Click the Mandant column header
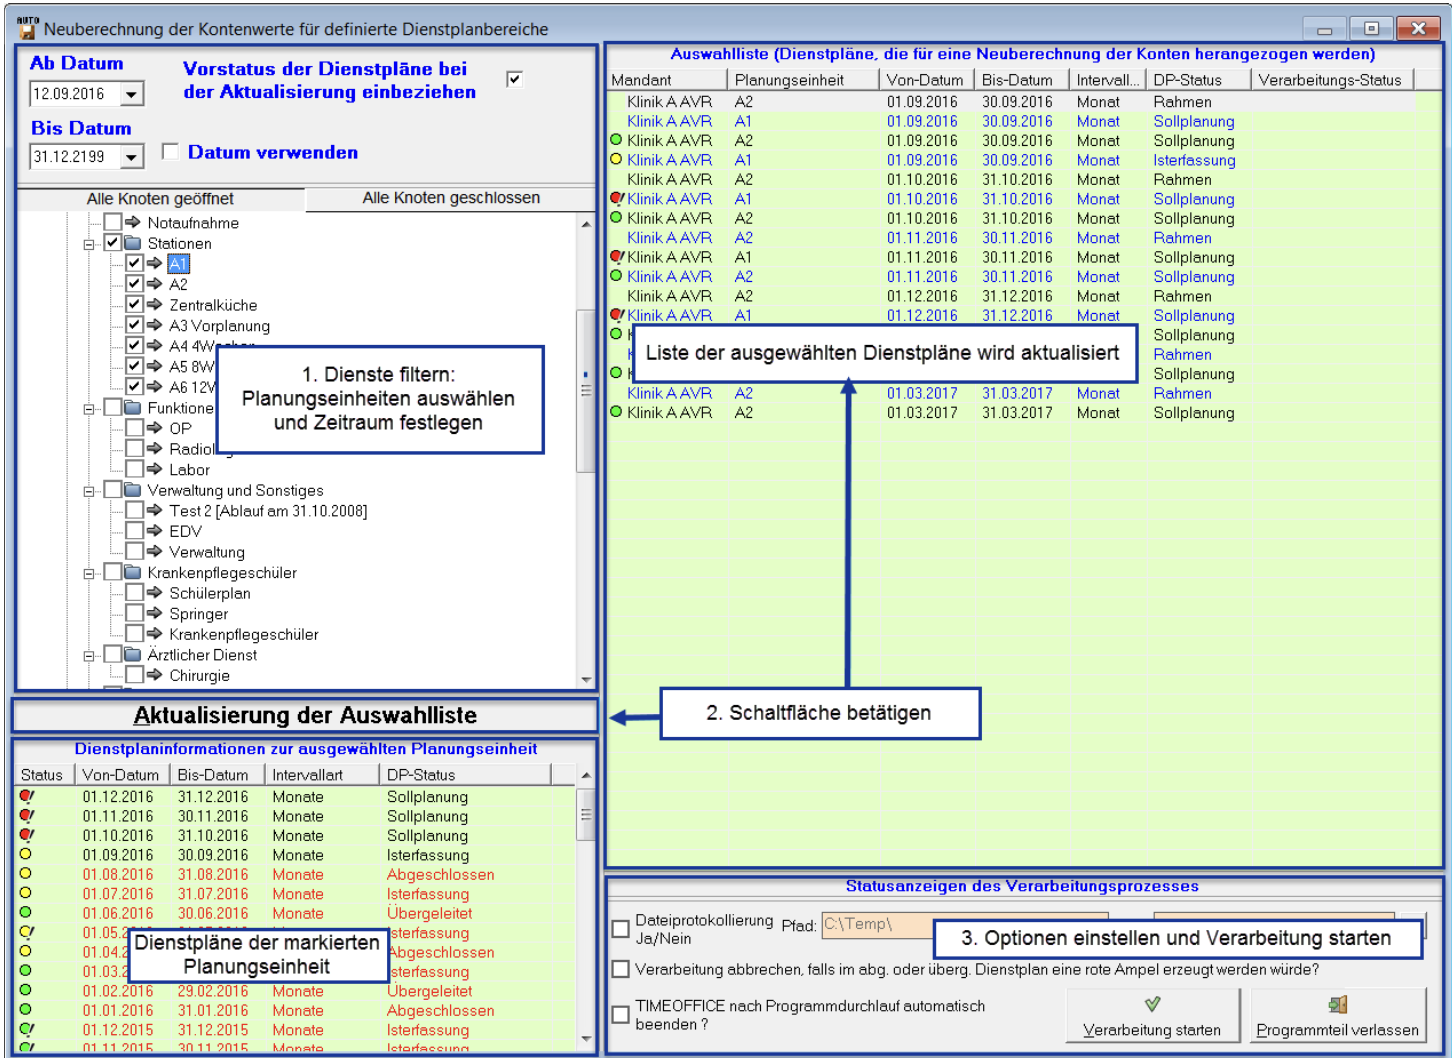The width and height of the screenshot is (1452, 1058). coord(667,80)
